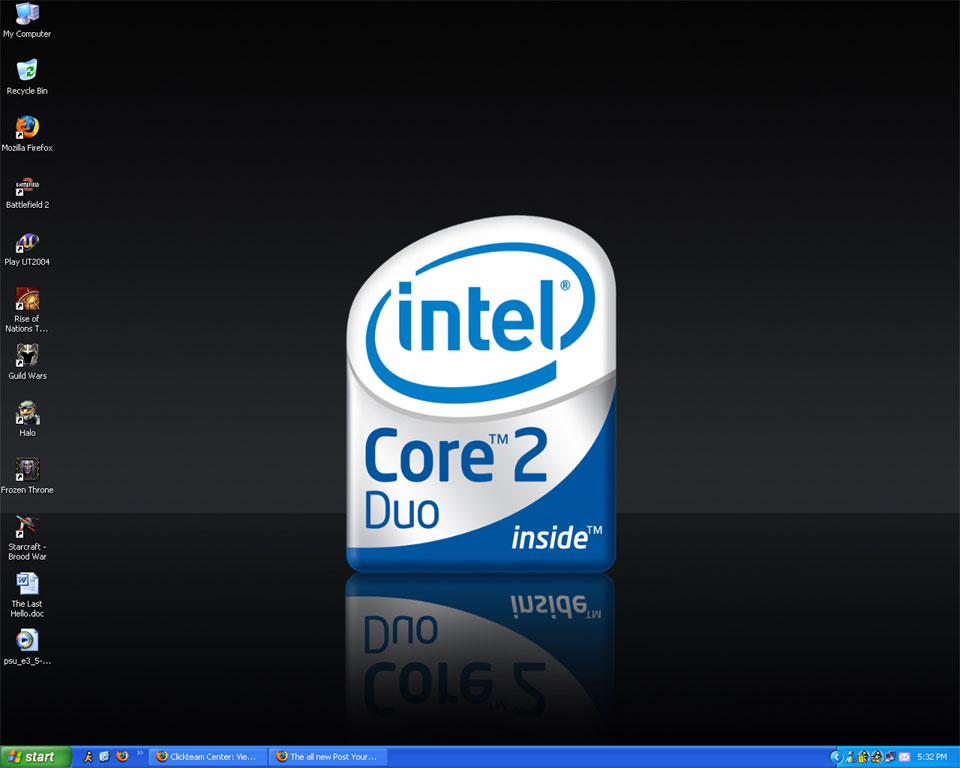Select the Starcraft - Brood War shortcut
Screen dimensions: 960x768
click(27, 538)
